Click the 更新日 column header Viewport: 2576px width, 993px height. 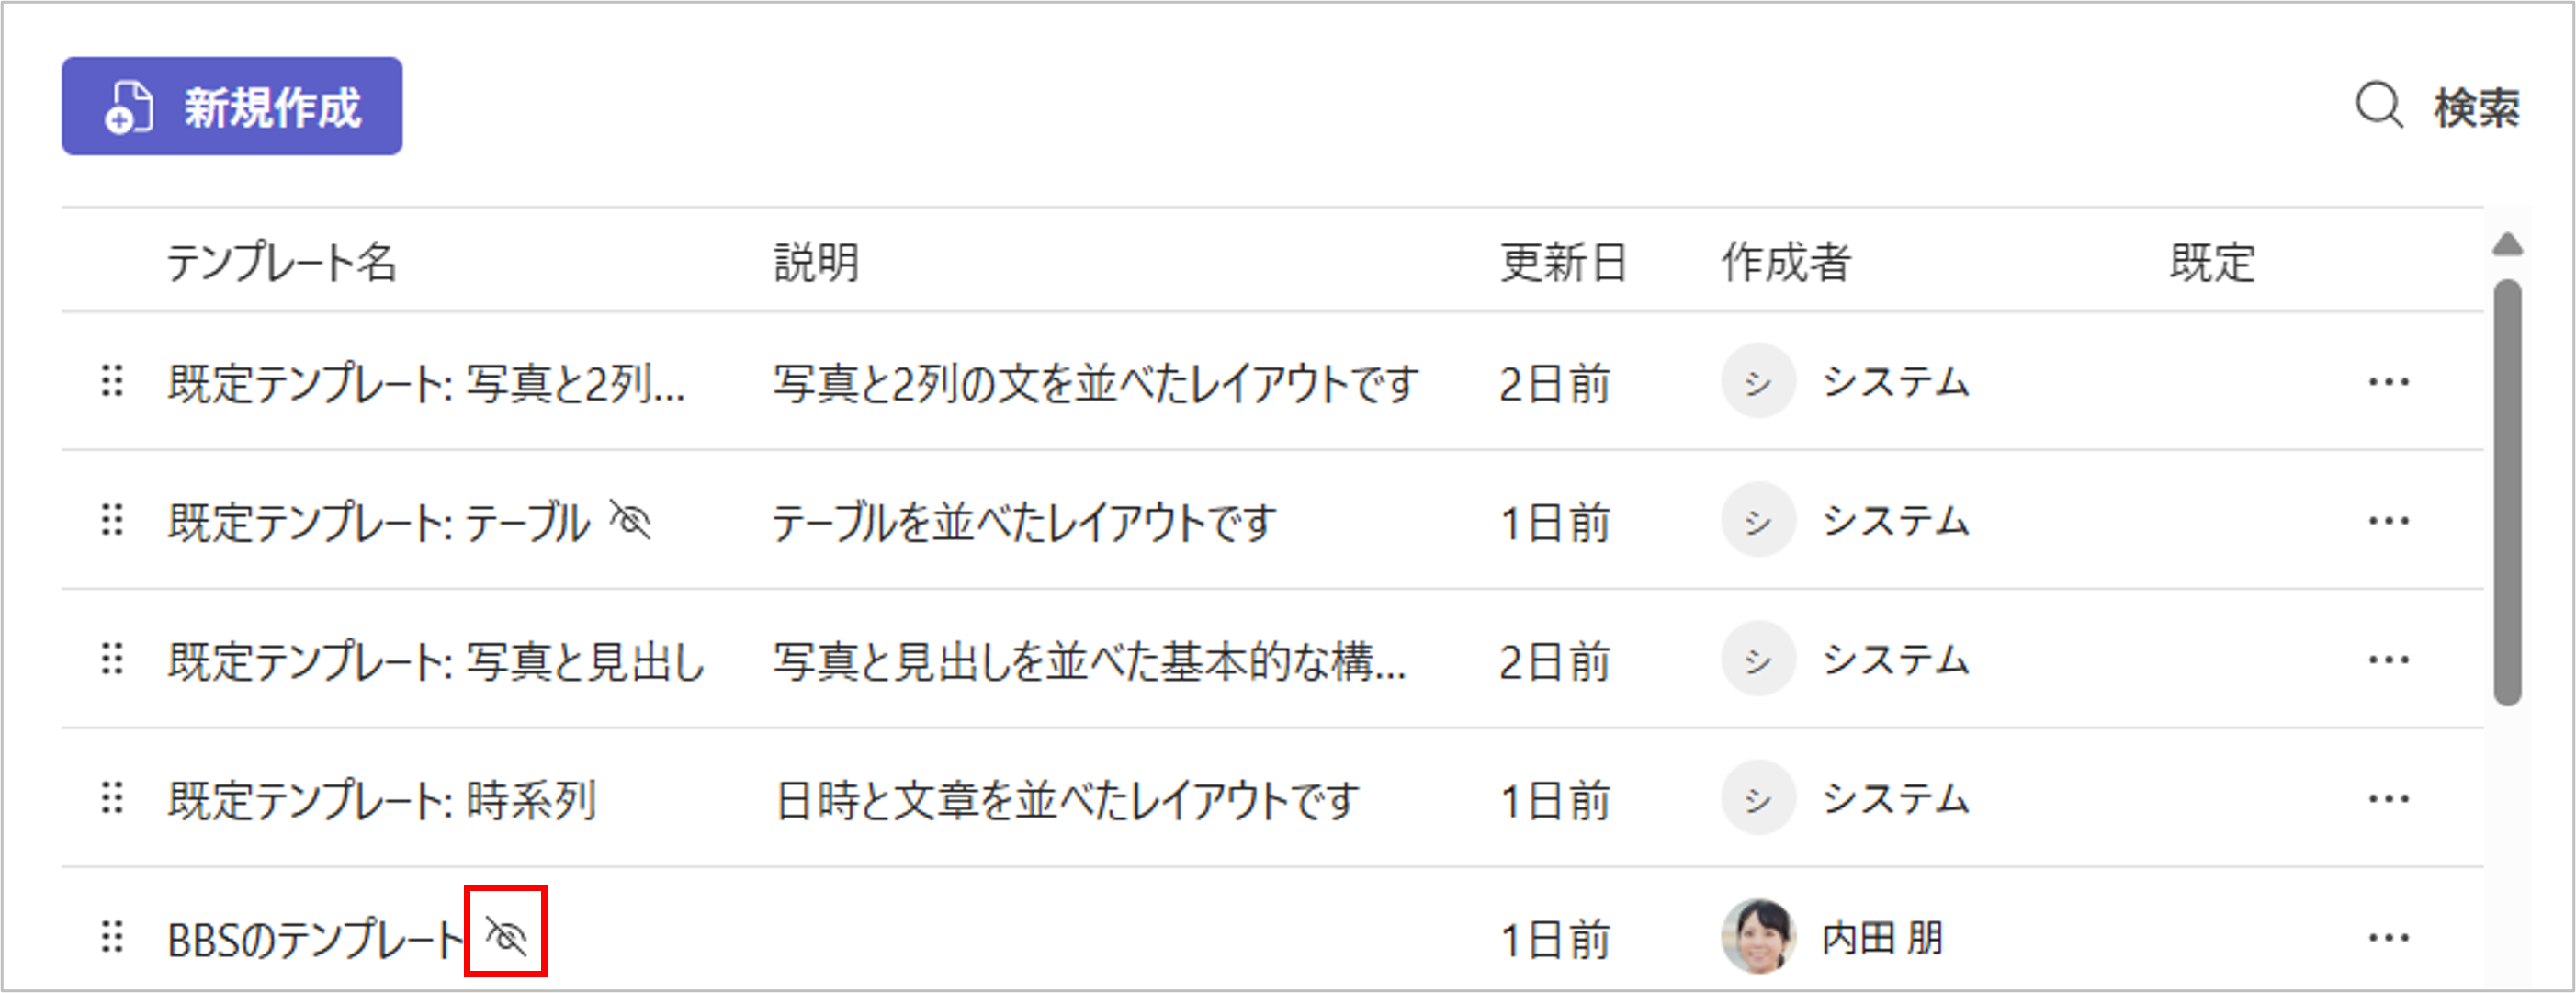coord(1562,263)
